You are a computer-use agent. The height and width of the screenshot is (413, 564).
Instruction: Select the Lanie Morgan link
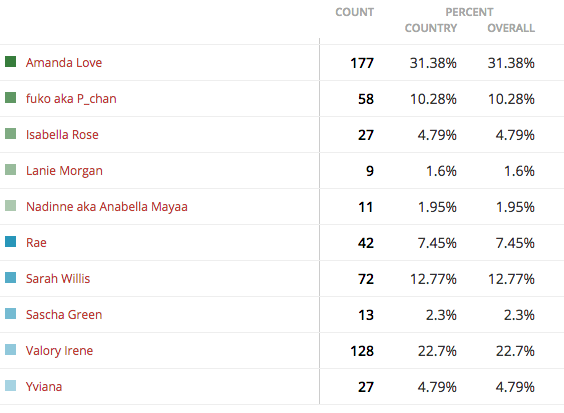pyautogui.click(x=64, y=171)
